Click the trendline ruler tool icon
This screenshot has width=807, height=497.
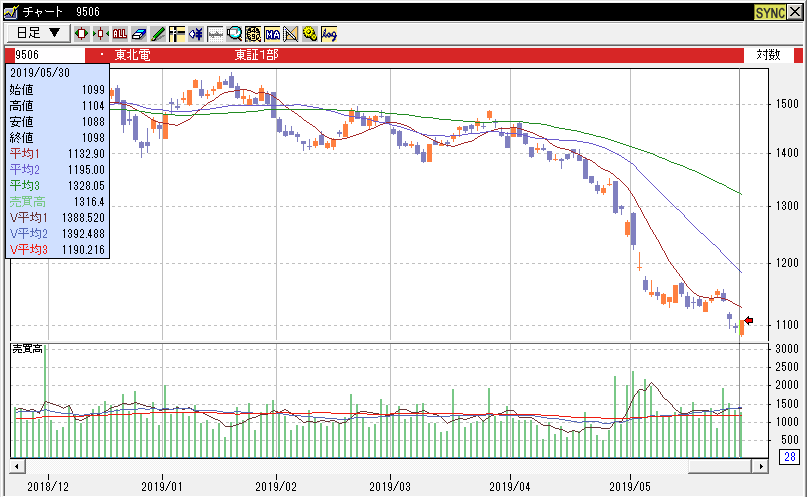click(x=291, y=33)
